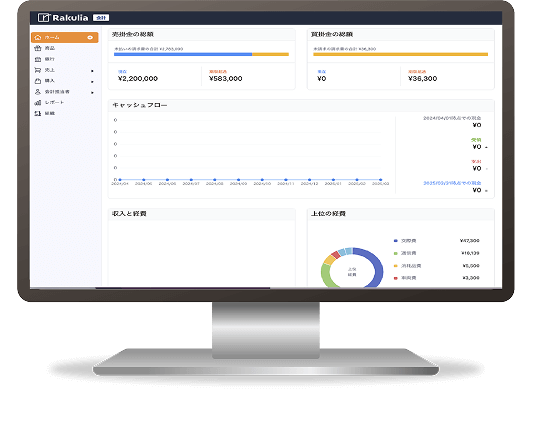
Task: Click the reports bar chart icon
Action: [x=38, y=102]
